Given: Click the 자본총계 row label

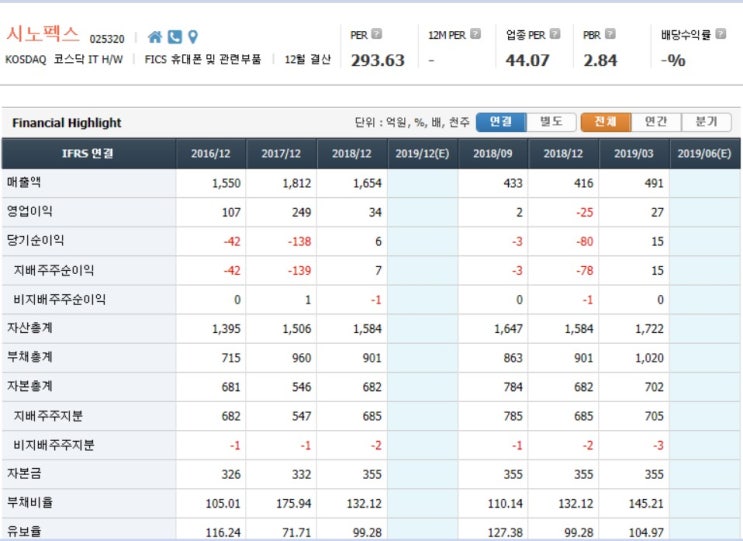Looking at the screenshot, I should tap(29, 386).
